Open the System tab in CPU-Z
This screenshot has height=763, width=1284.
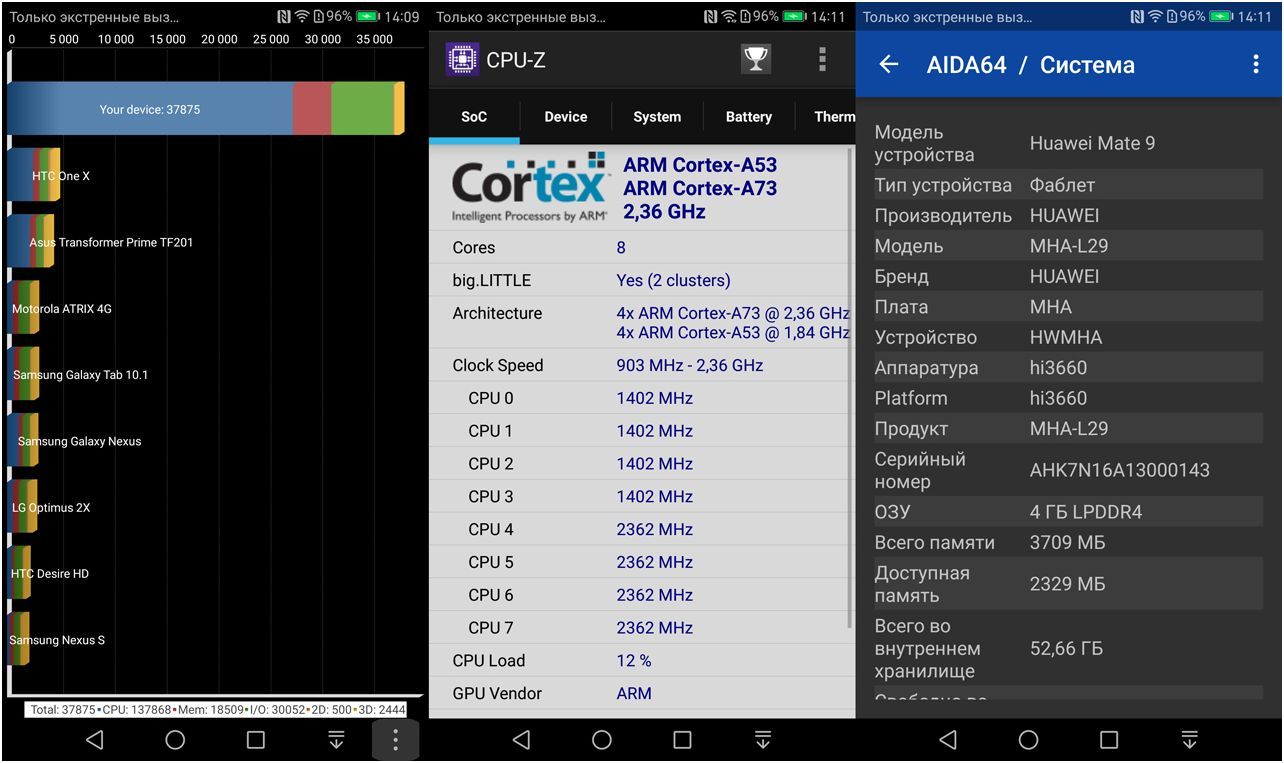click(x=657, y=117)
